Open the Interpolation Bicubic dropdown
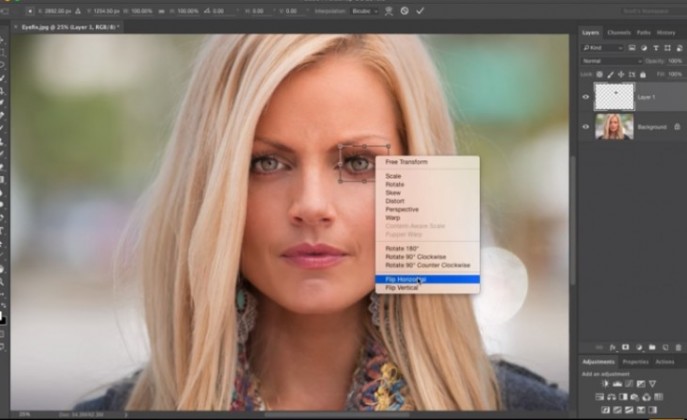 tap(364, 10)
